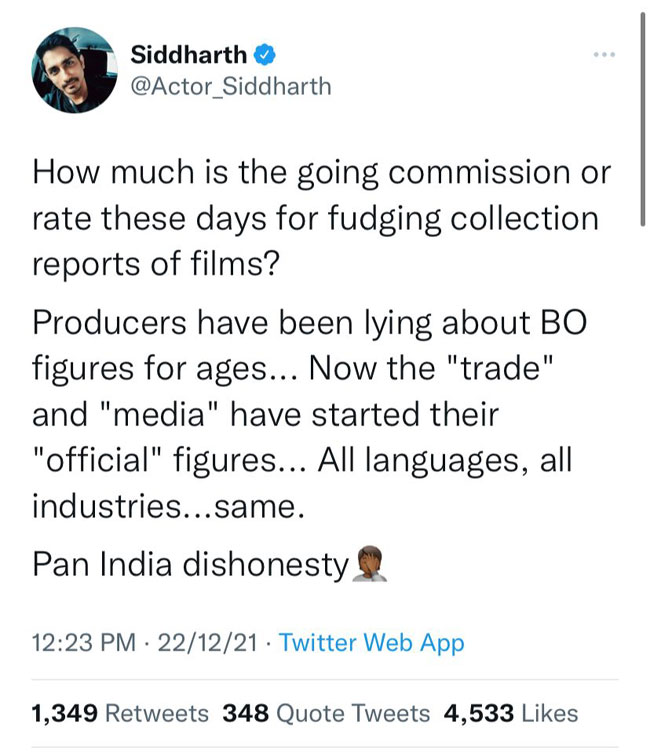Screen dimensions: 650x755
Task: Click the facepalm emoji after dishonesty
Action: (x=369, y=565)
